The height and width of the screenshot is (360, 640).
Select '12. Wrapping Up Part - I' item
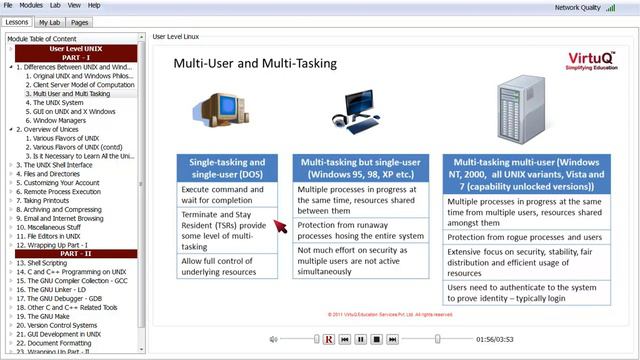52,245
